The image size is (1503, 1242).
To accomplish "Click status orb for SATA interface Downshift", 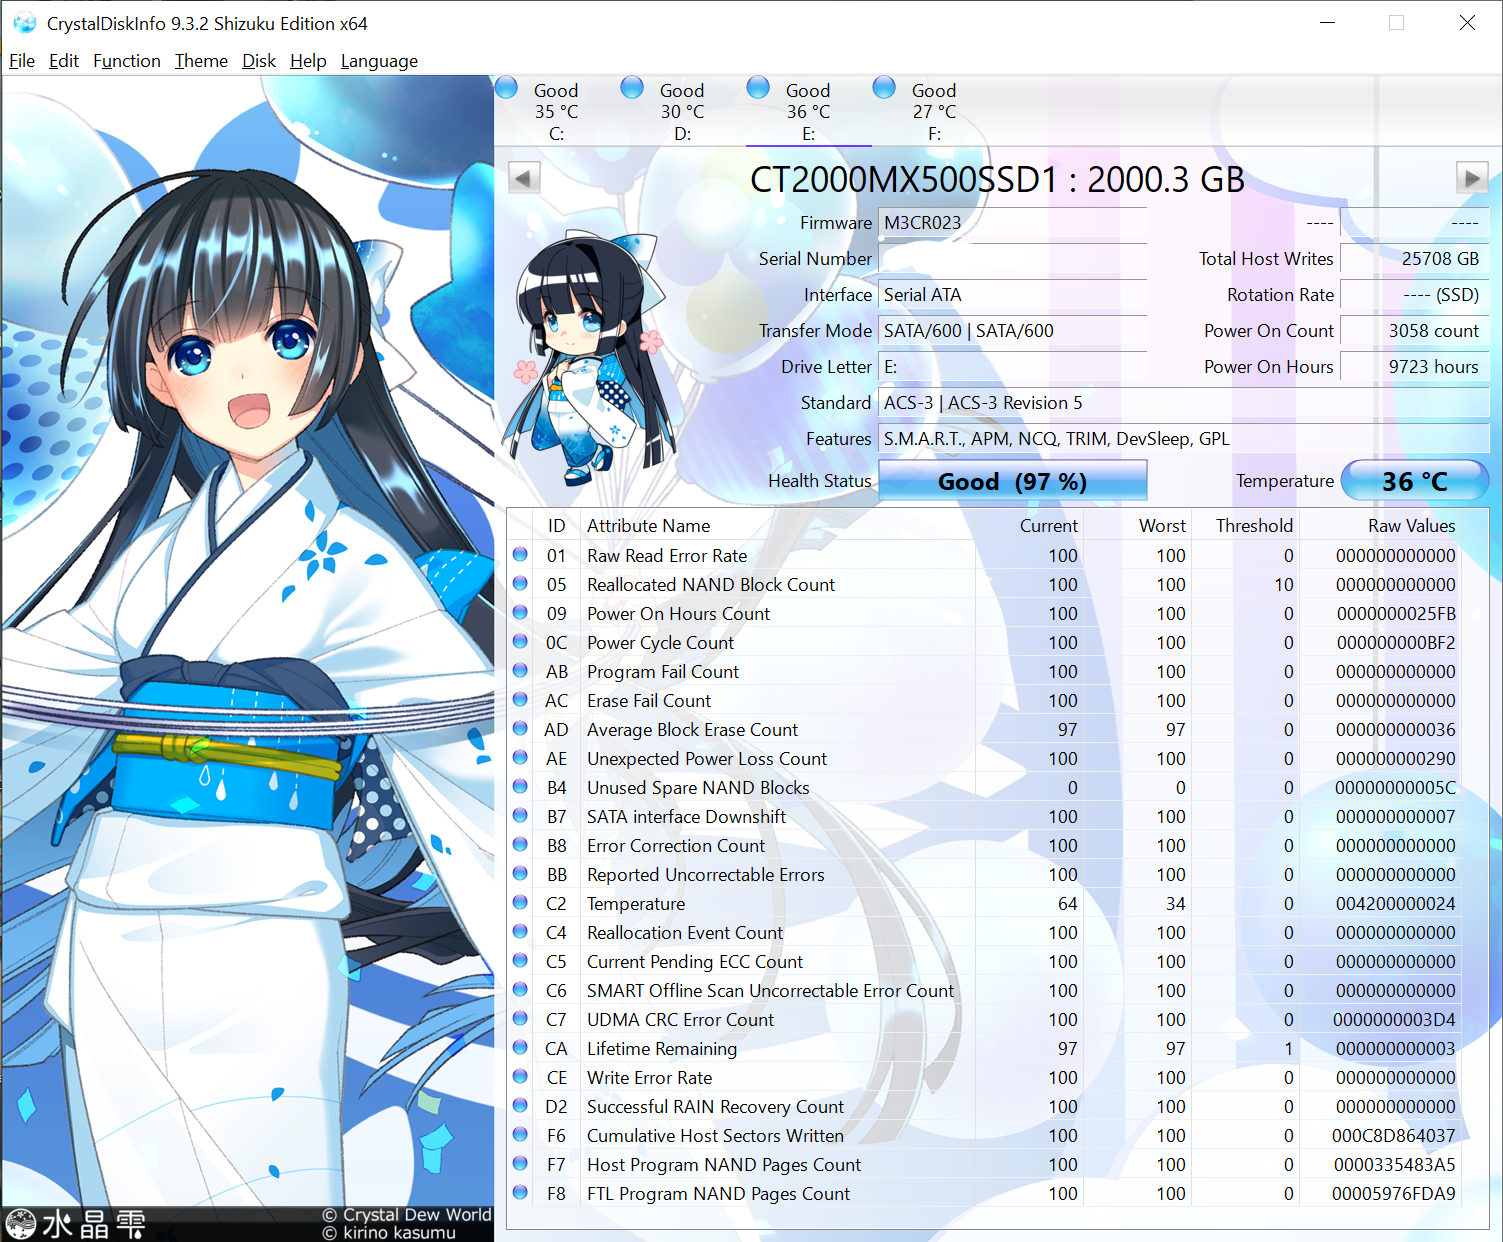I will pyautogui.click(x=520, y=815).
